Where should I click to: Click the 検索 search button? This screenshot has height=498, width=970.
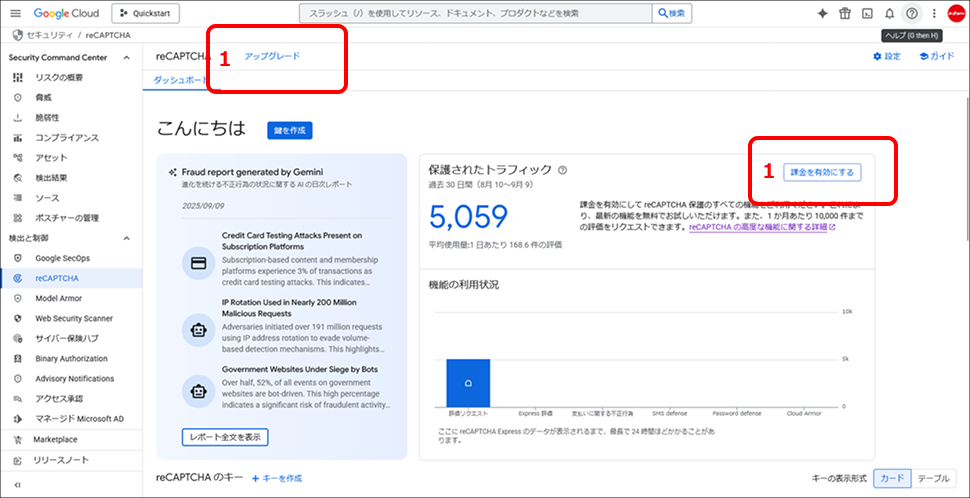pyautogui.click(x=672, y=13)
